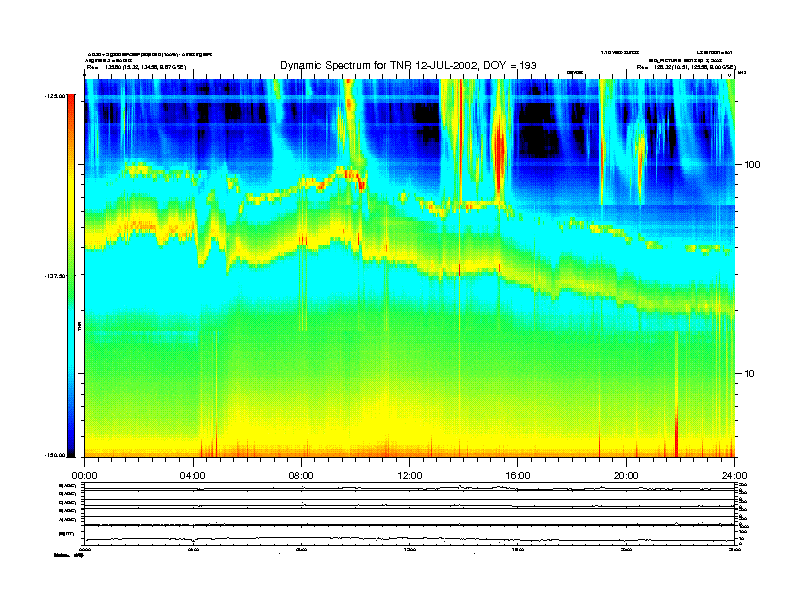Click the vertical rainbow color scale bar

coord(71,276)
